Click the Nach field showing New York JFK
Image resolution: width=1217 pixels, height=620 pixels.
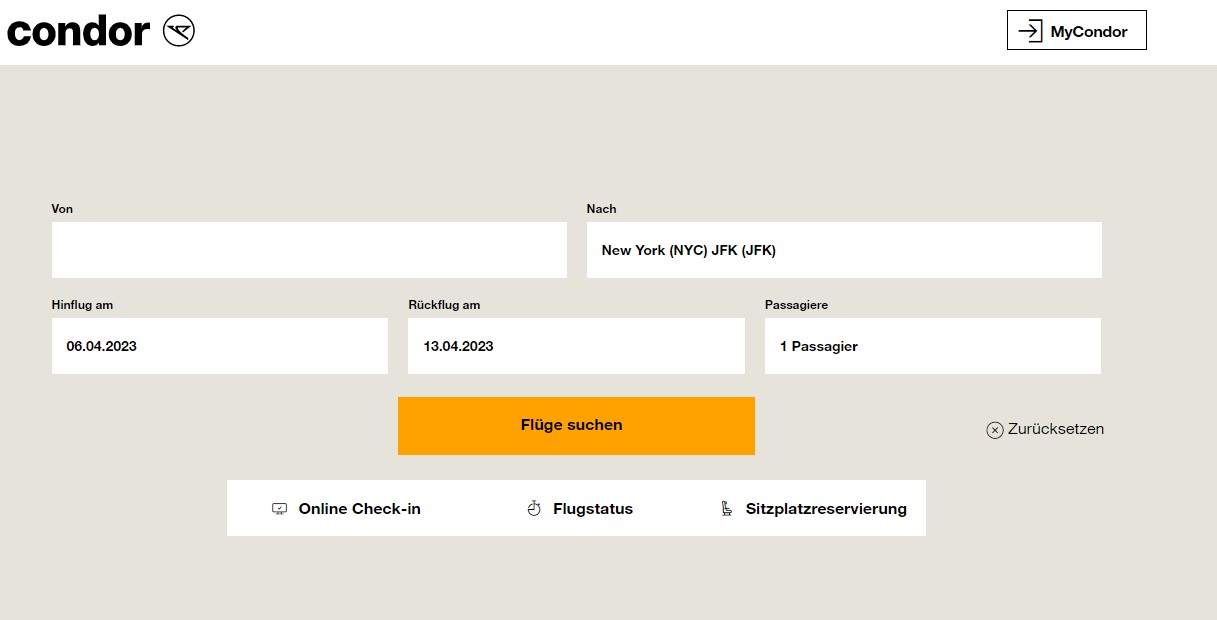coord(843,249)
